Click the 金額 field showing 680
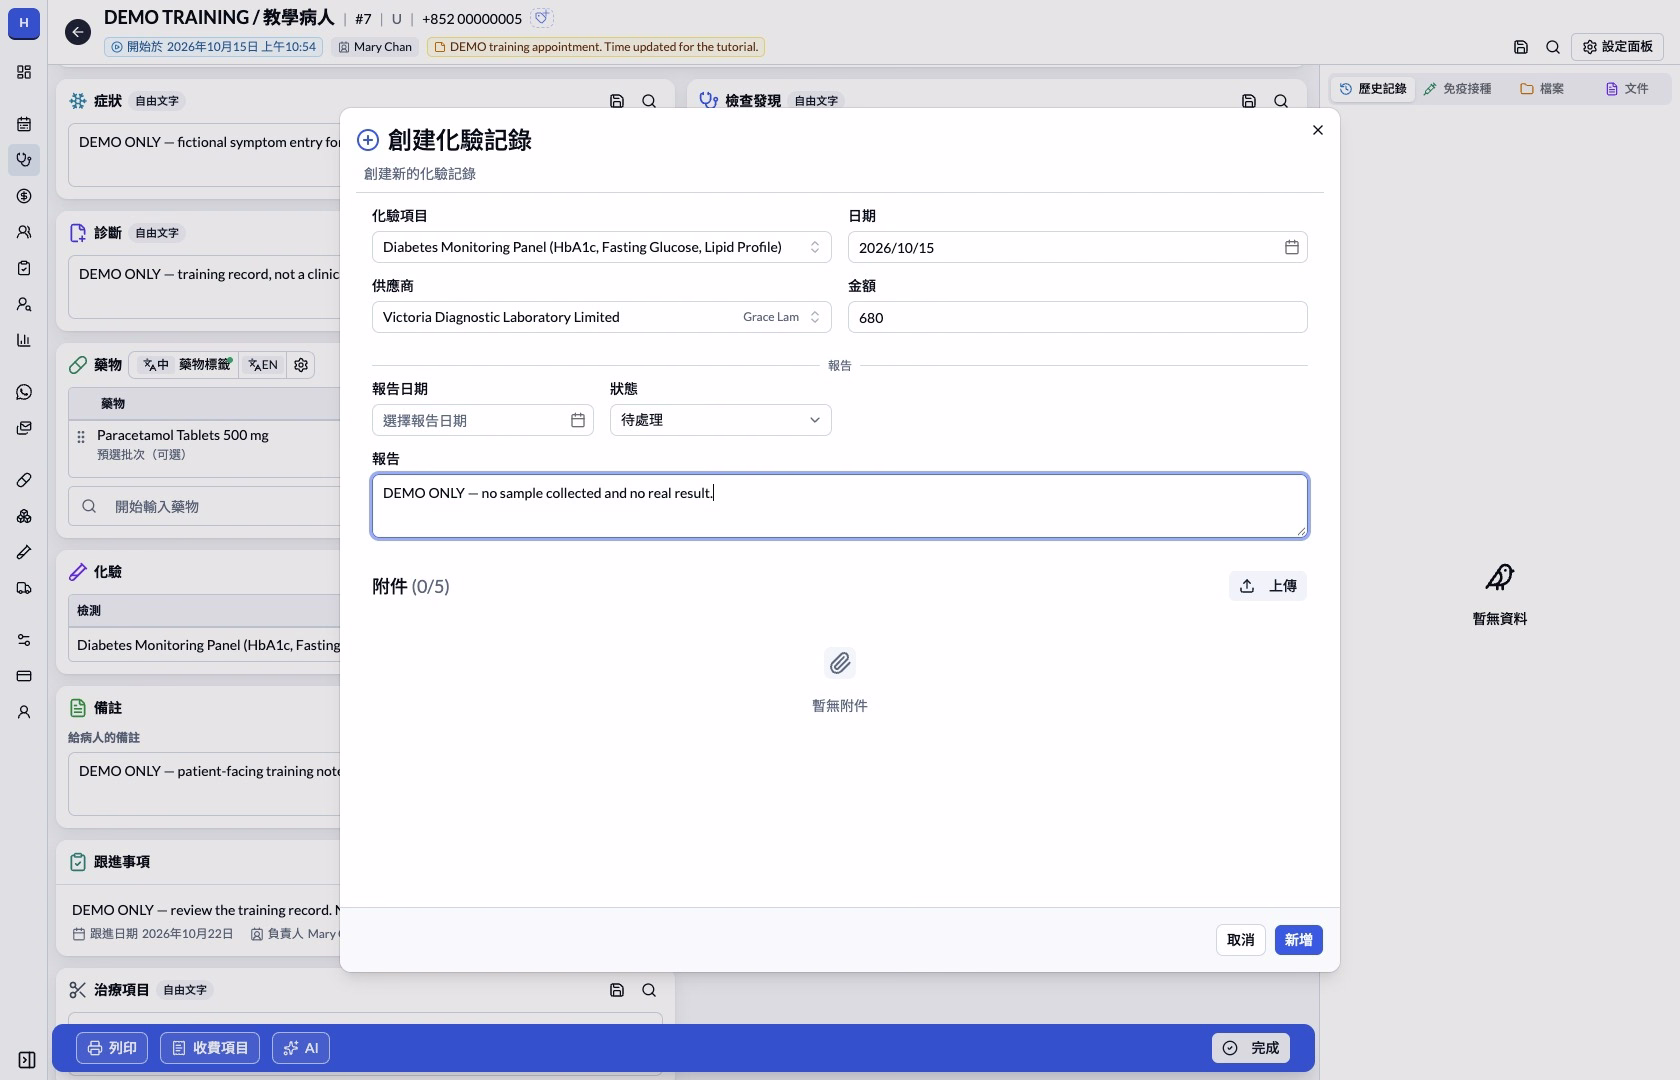The width and height of the screenshot is (1680, 1080). pyautogui.click(x=1077, y=317)
